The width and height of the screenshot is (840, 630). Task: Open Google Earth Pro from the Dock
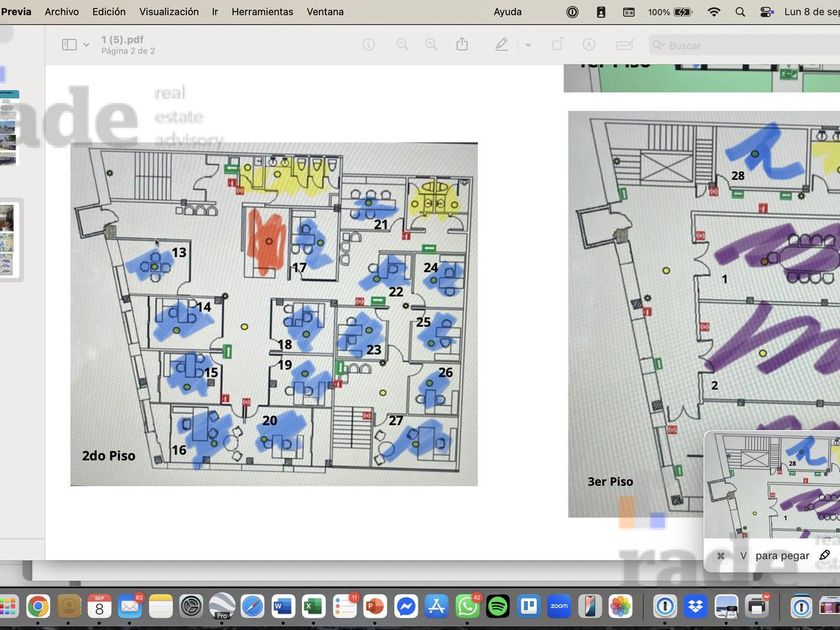click(222, 607)
